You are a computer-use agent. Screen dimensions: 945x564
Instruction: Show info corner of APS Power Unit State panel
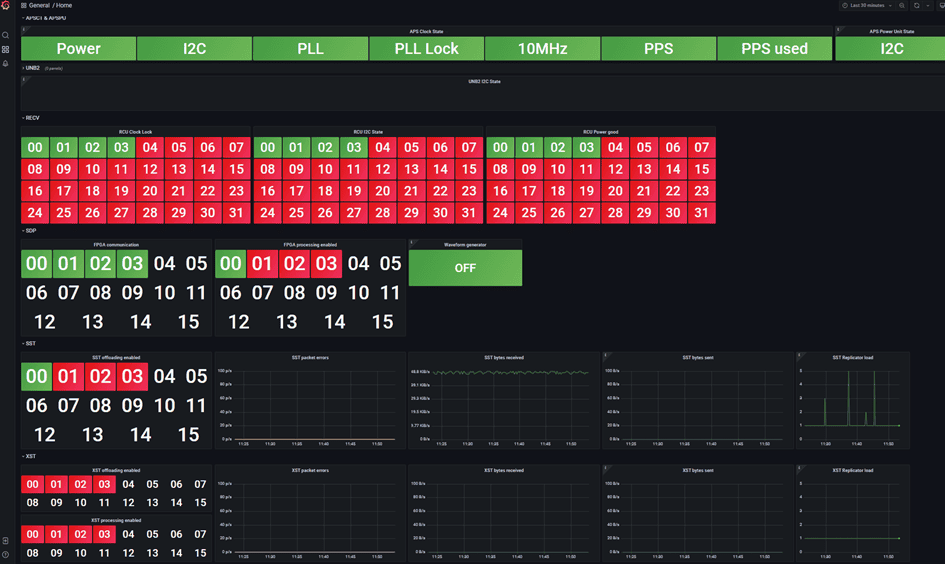pyautogui.click(x=838, y=29)
